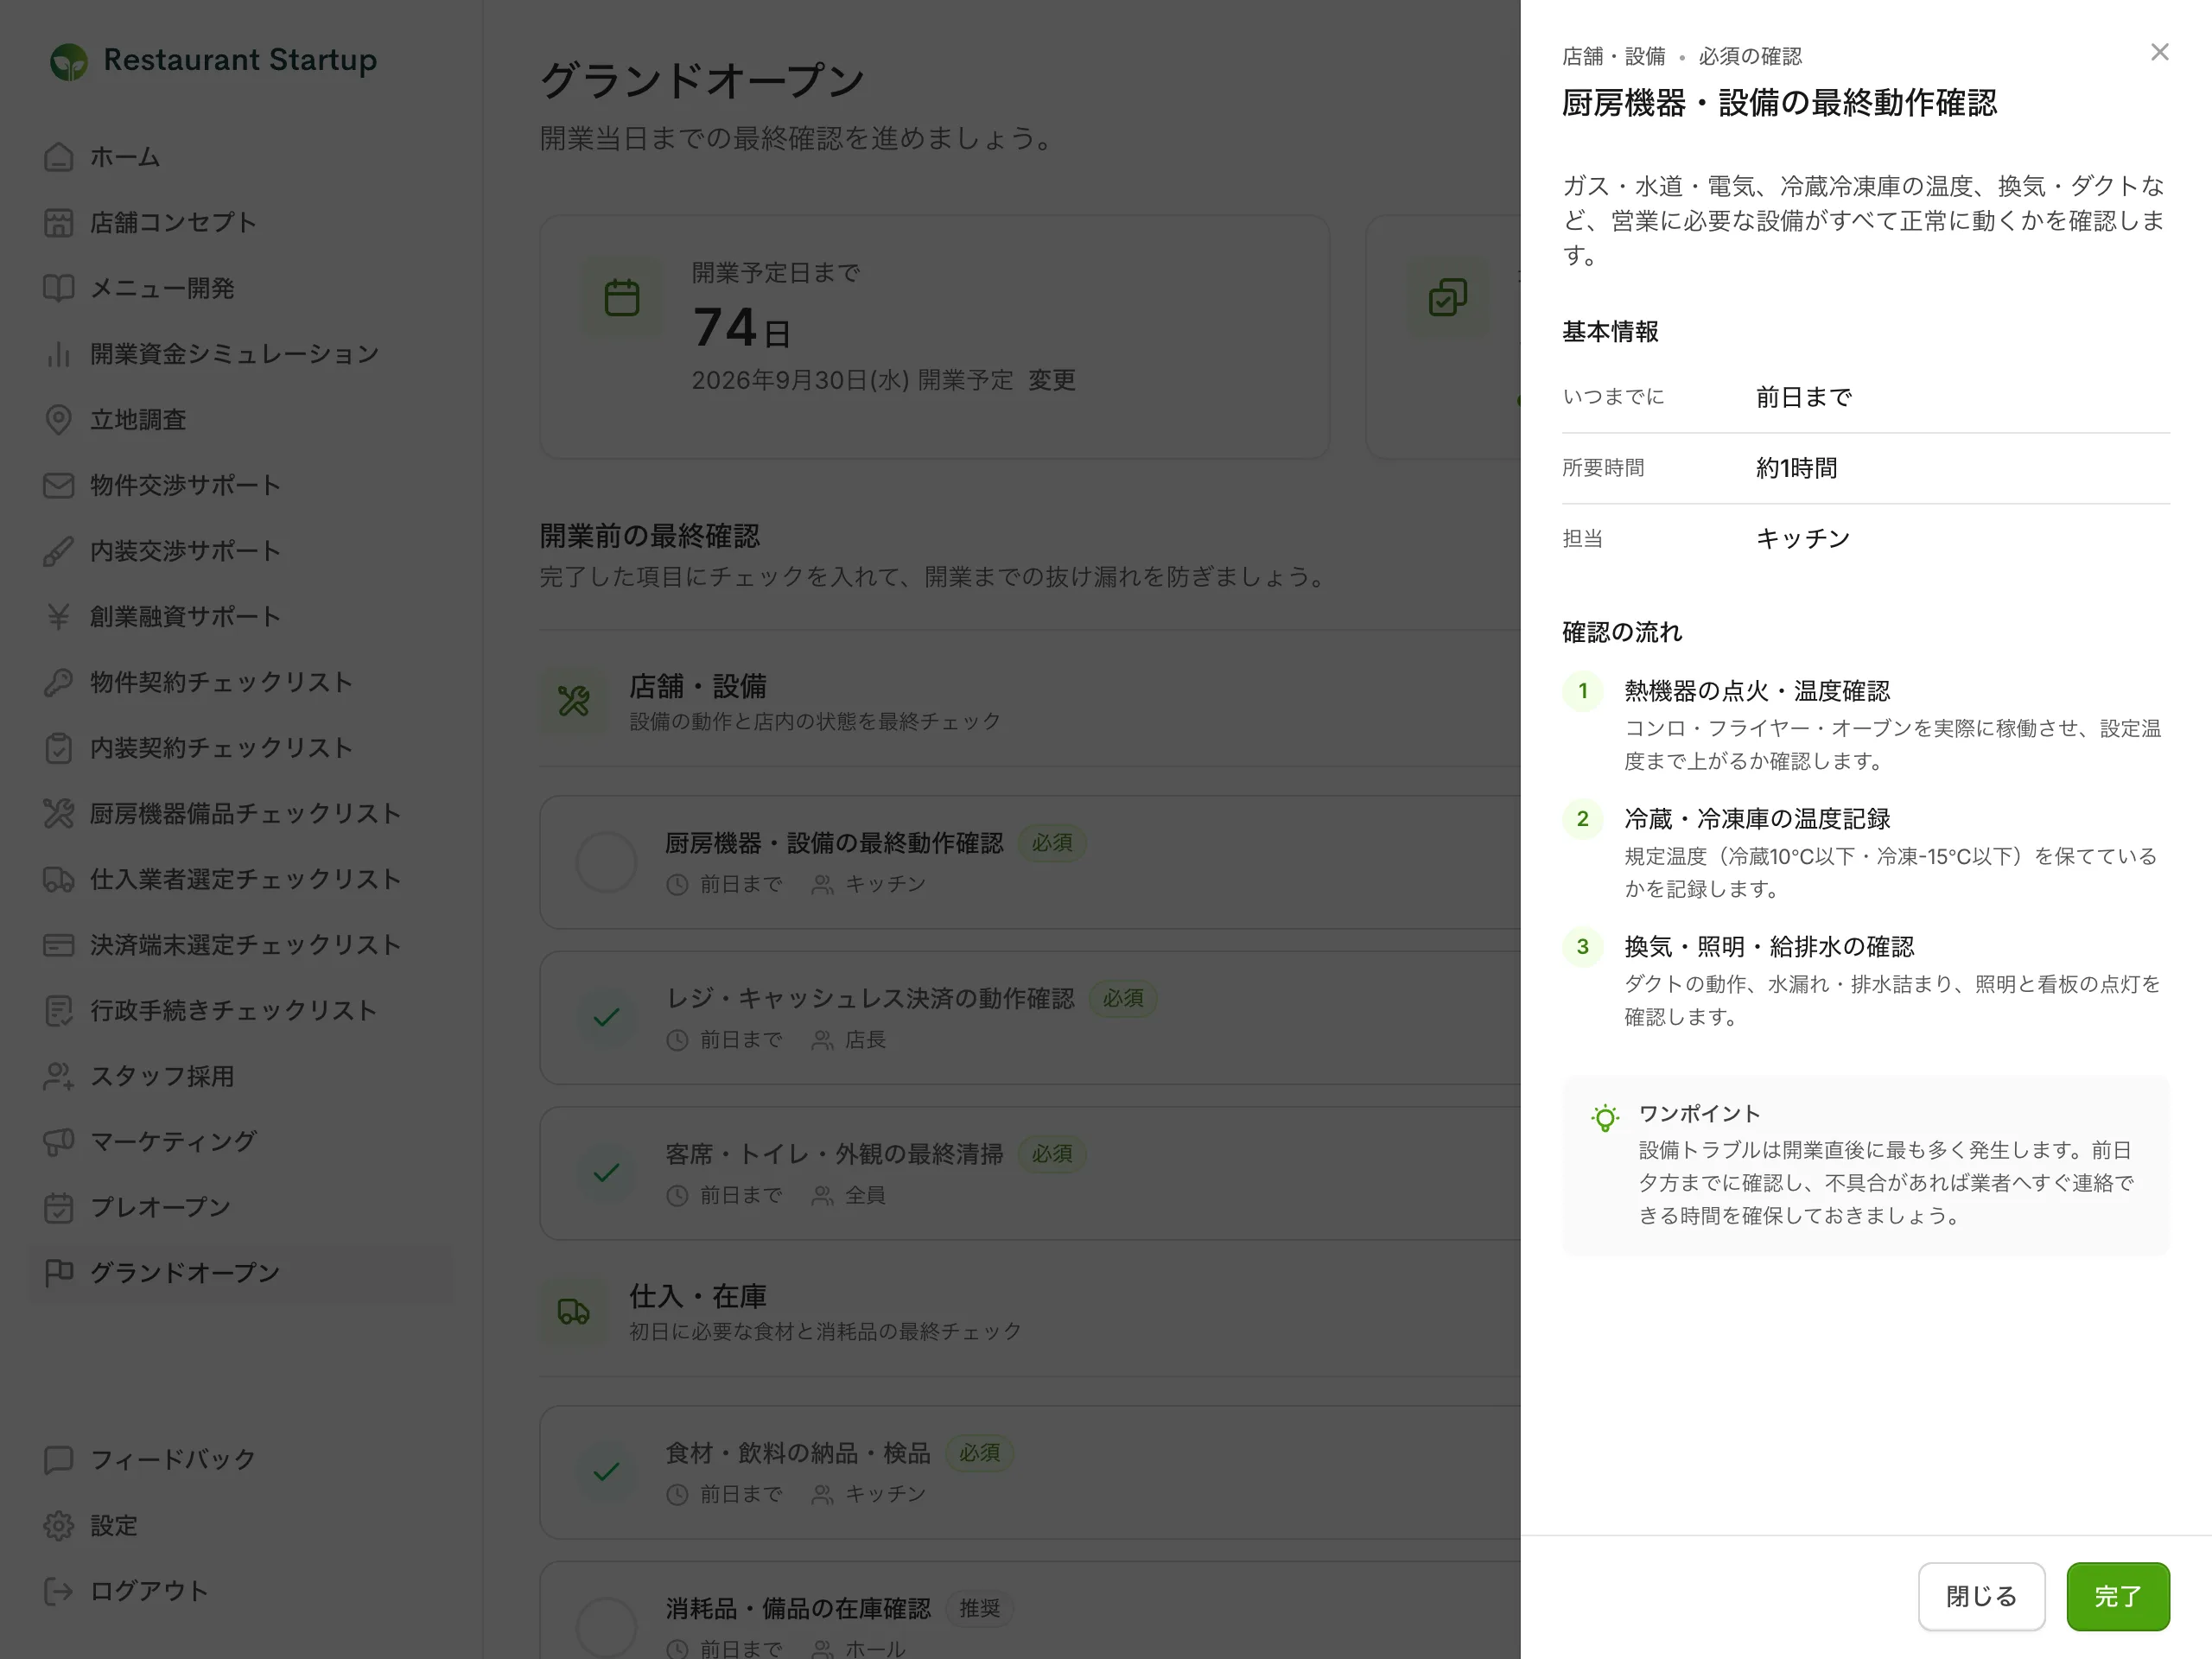Image resolution: width=2212 pixels, height=1659 pixels.
Task: Open 設定 from the sidebar
Action: (240, 1525)
